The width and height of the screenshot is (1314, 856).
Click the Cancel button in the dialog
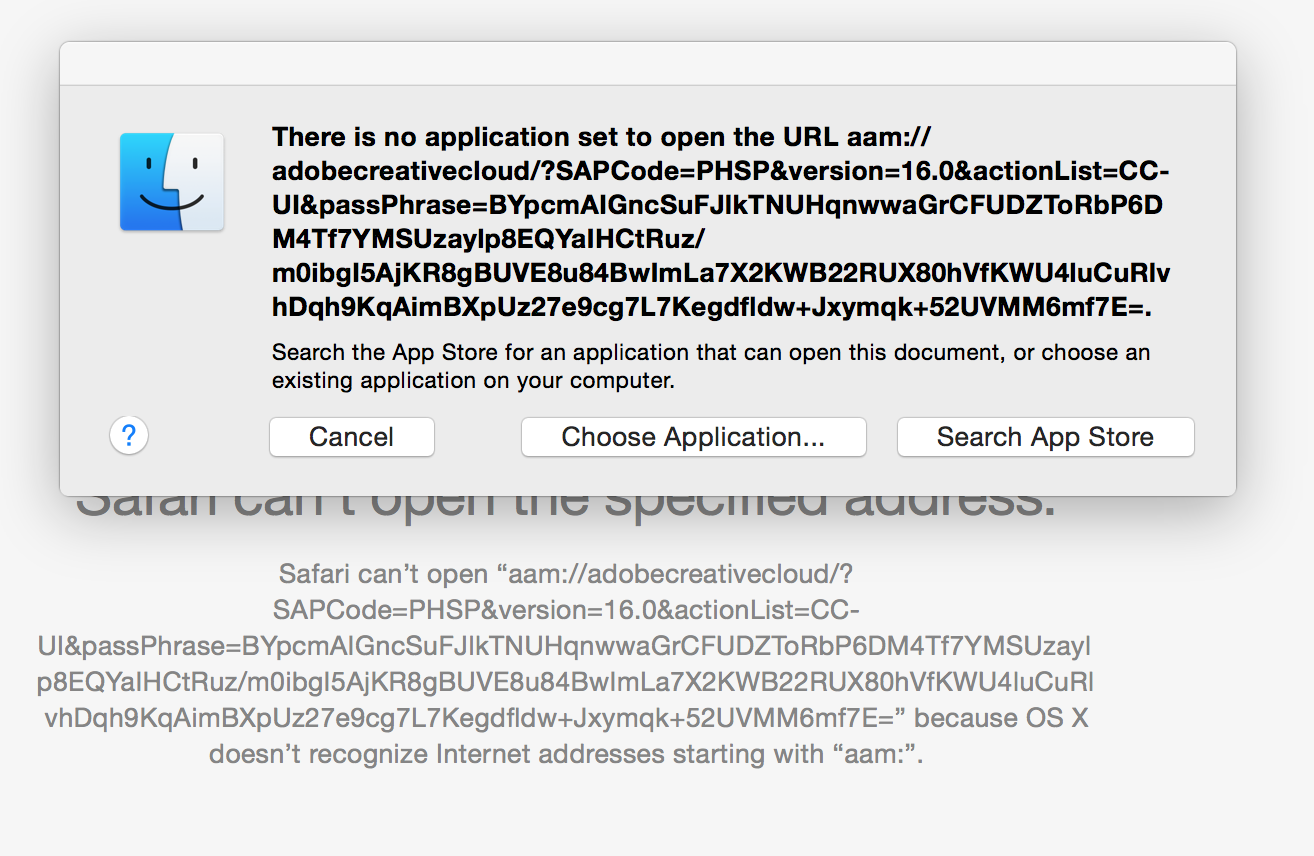352,437
